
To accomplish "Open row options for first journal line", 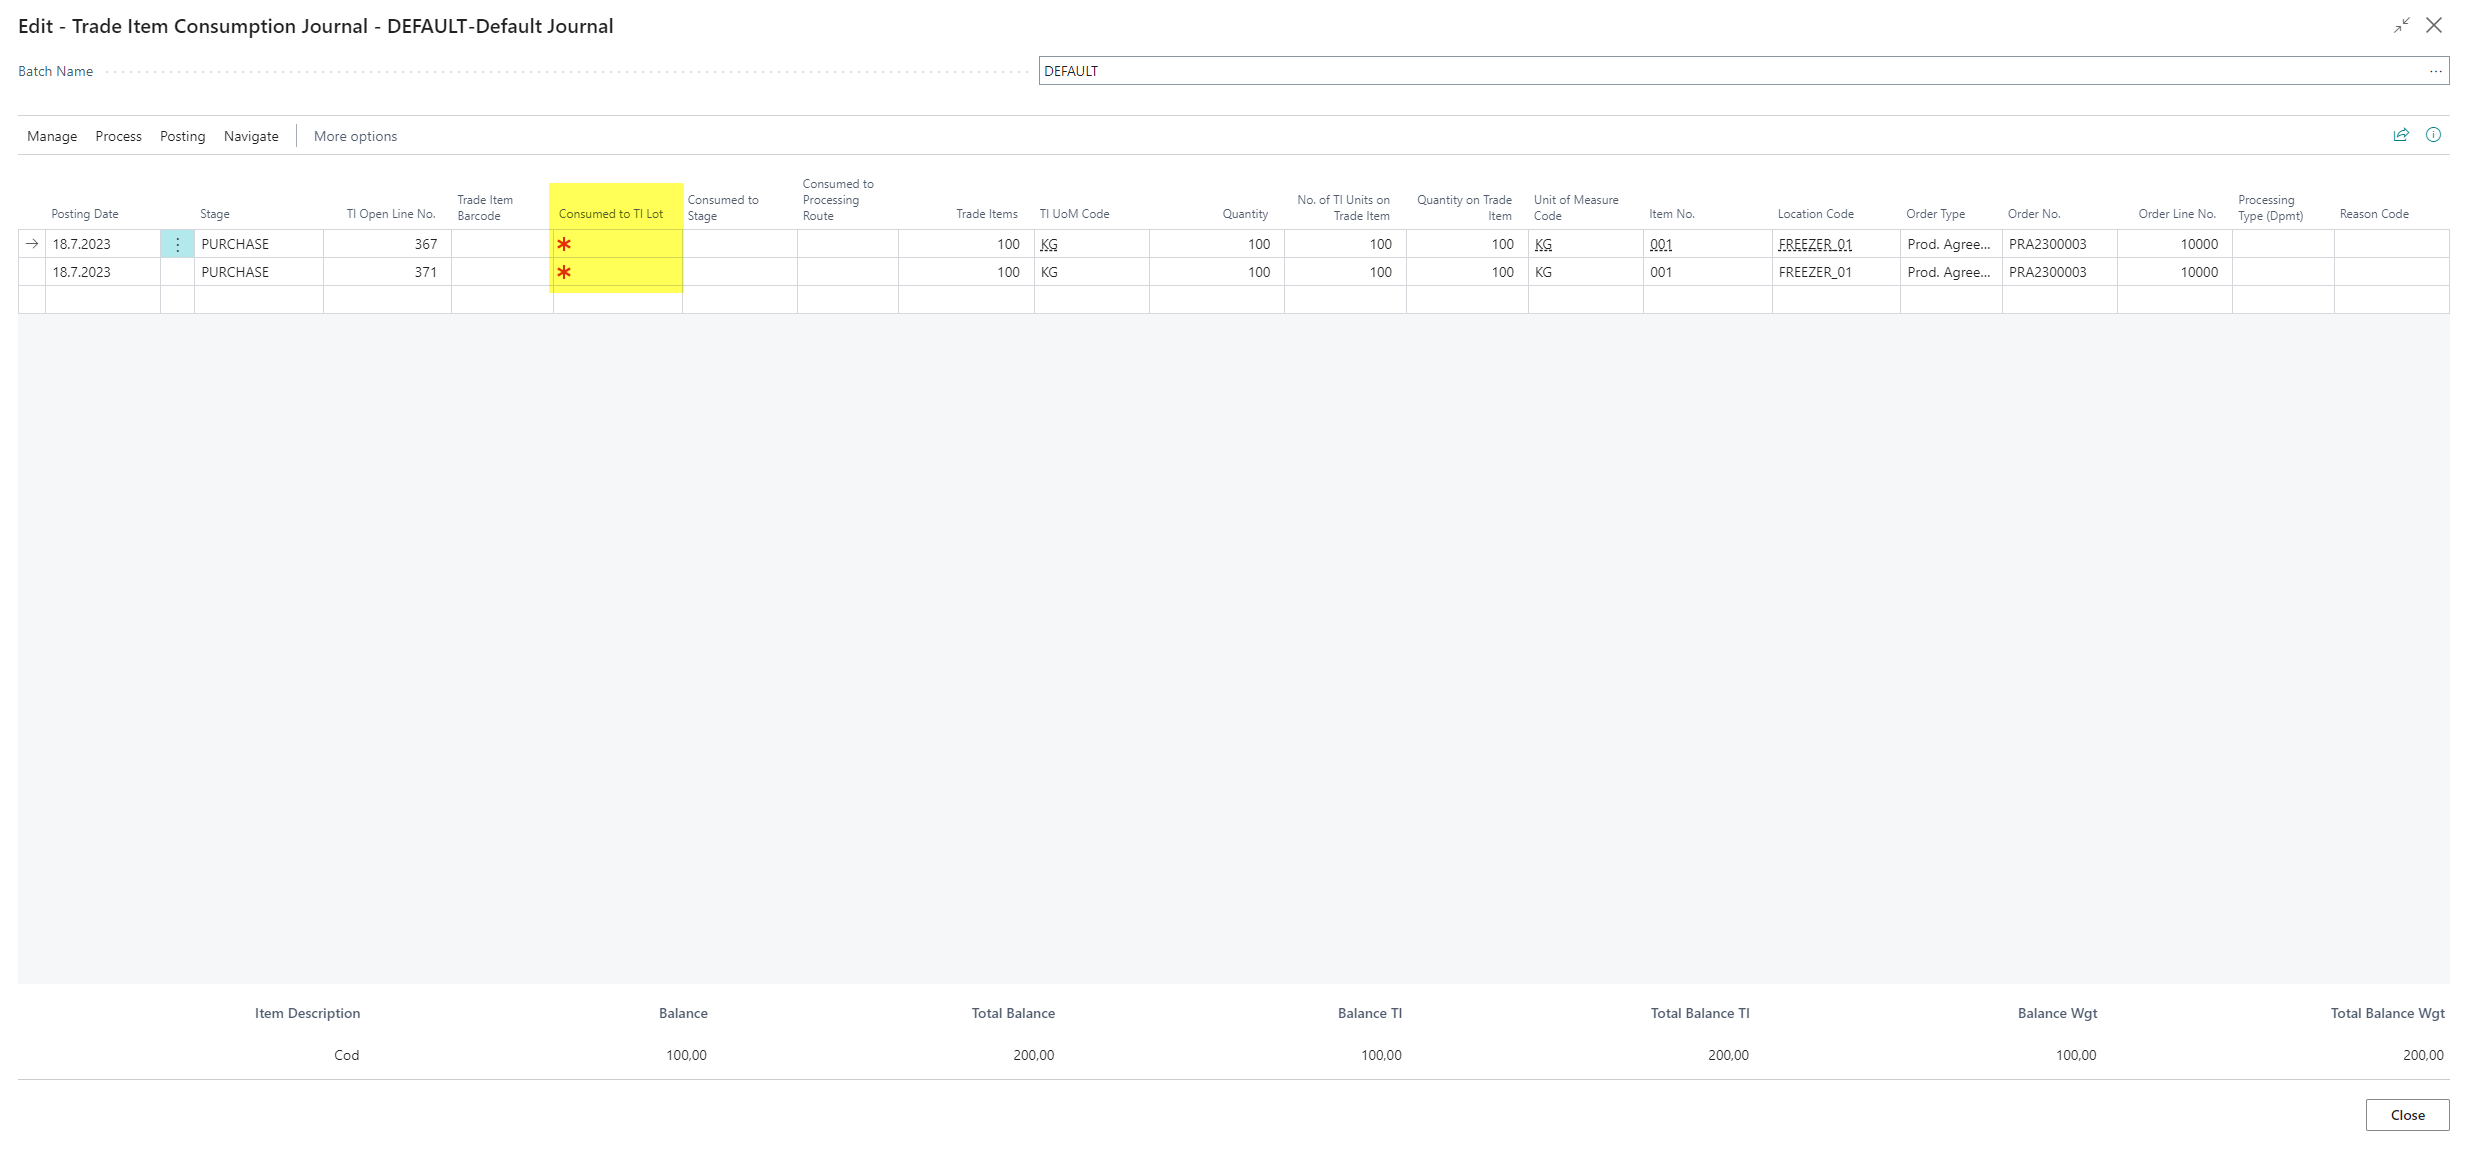I will click(x=177, y=244).
